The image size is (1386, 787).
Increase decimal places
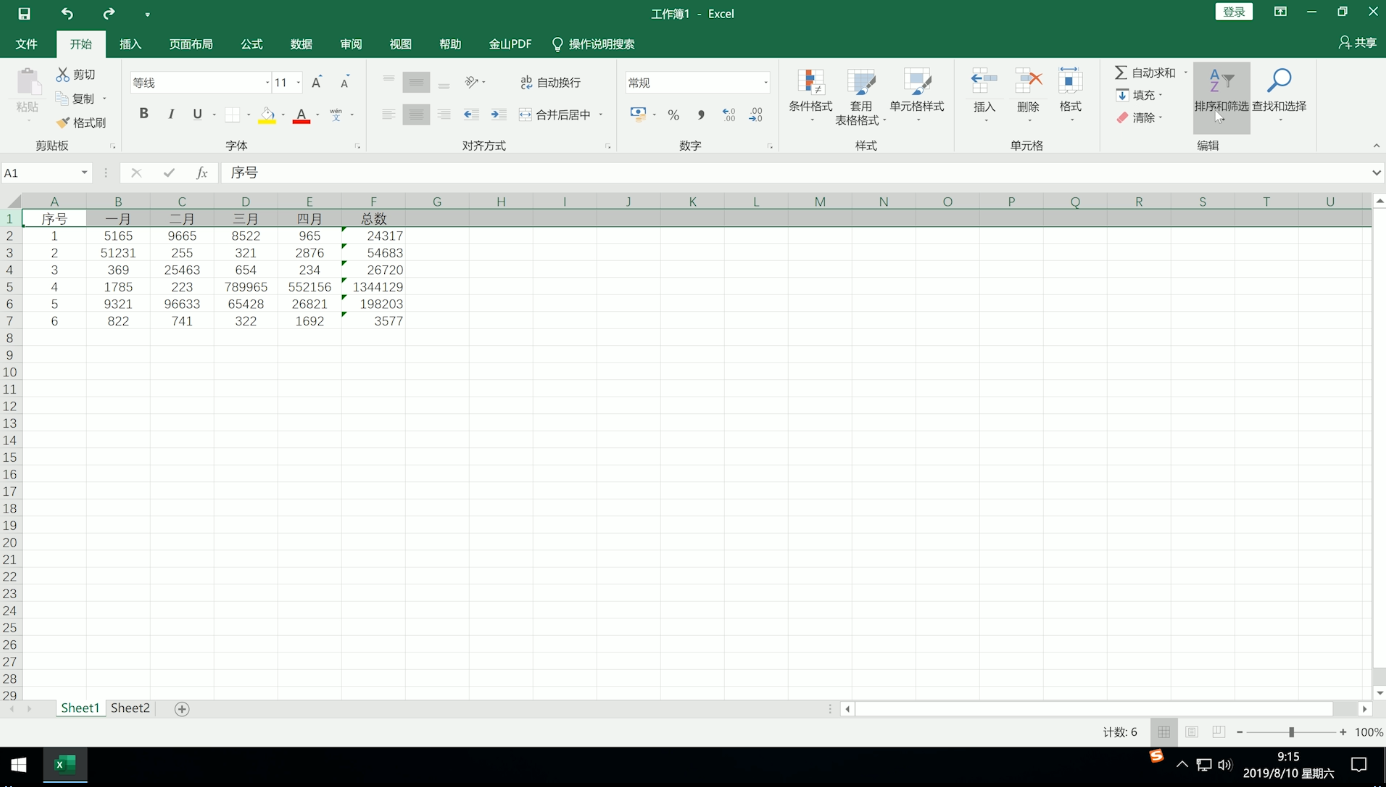pos(729,115)
